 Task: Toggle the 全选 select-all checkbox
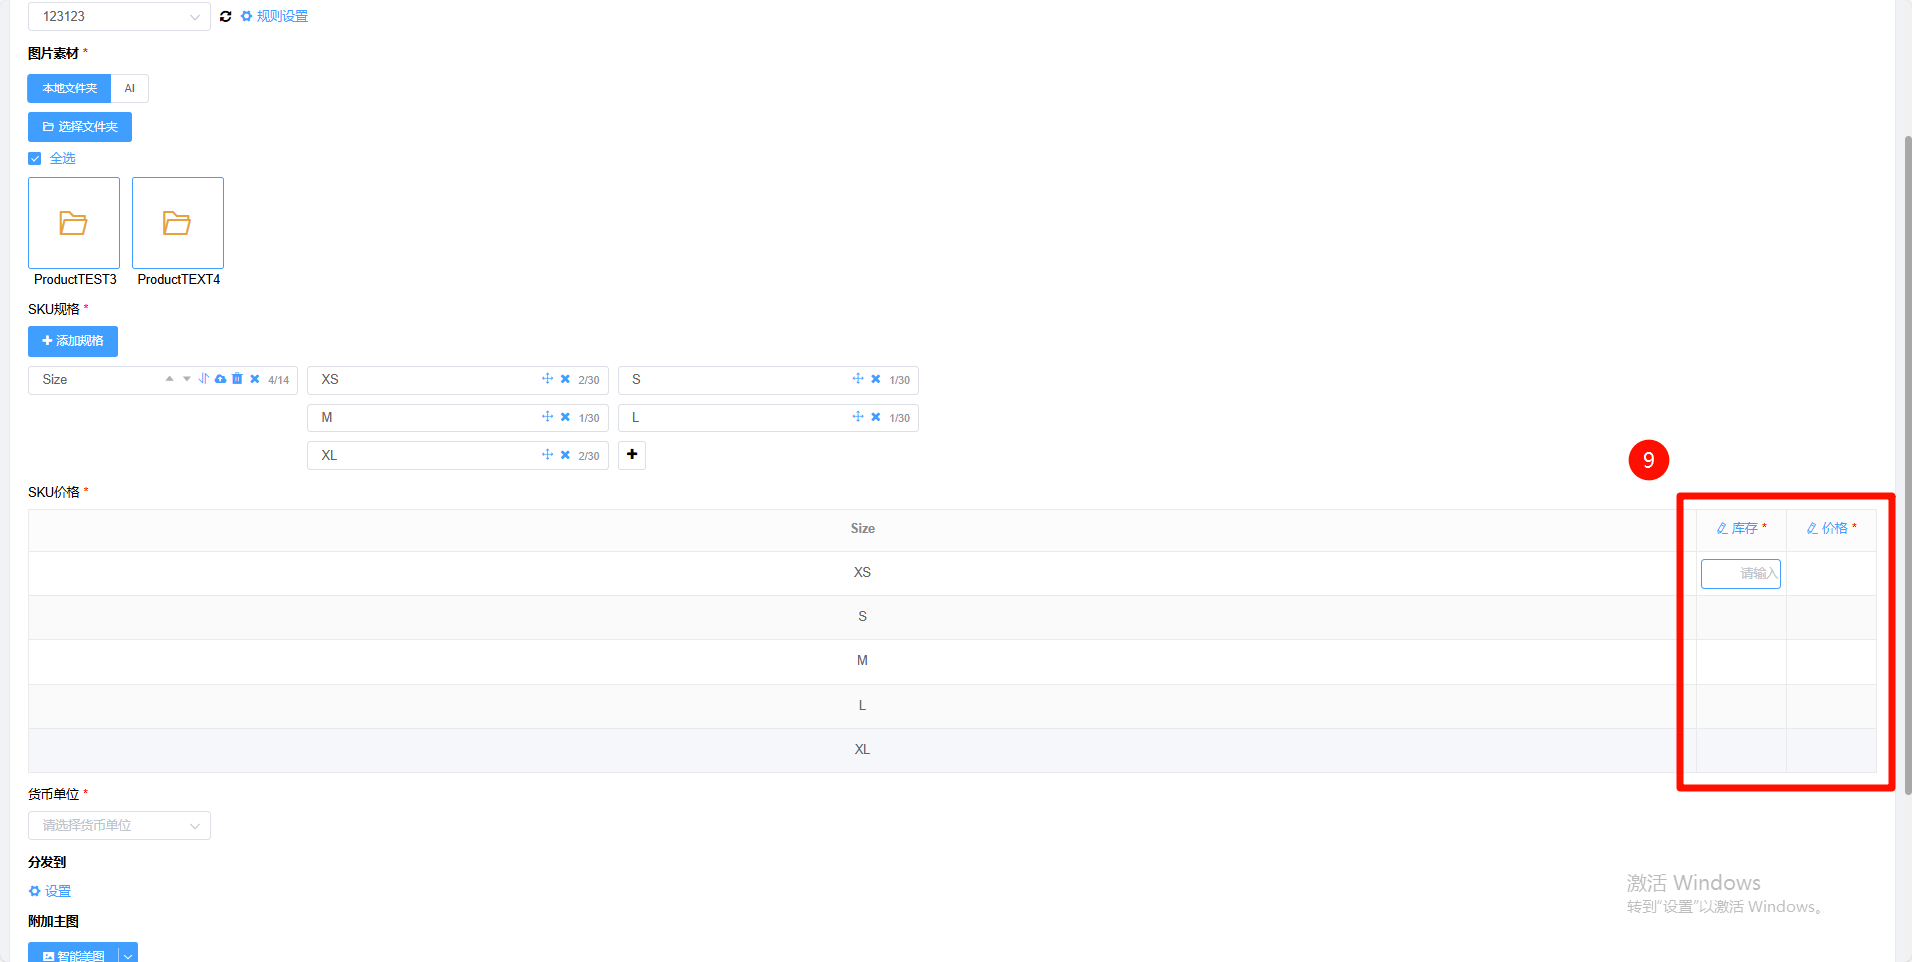coord(35,158)
